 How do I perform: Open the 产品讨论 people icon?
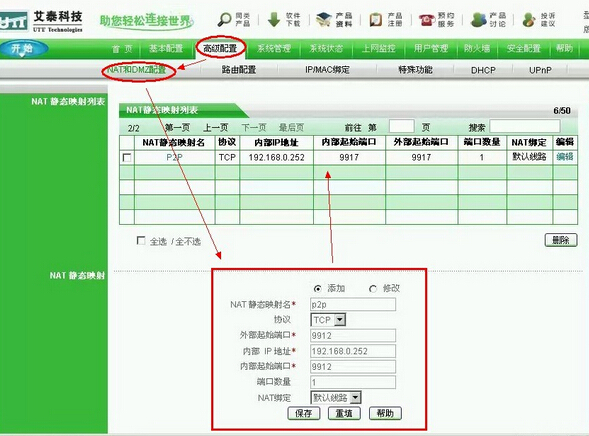(479, 20)
